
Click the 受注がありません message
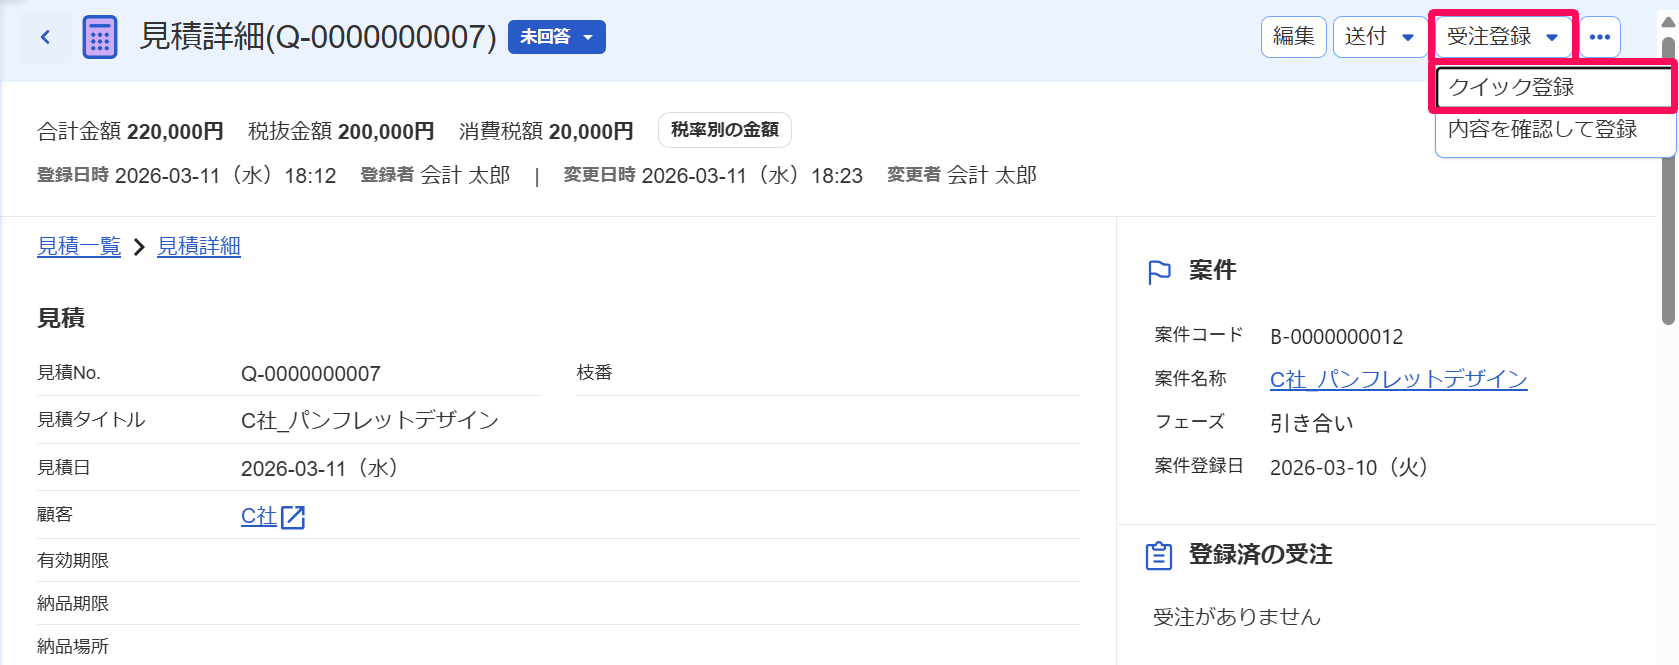(x=1237, y=617)
